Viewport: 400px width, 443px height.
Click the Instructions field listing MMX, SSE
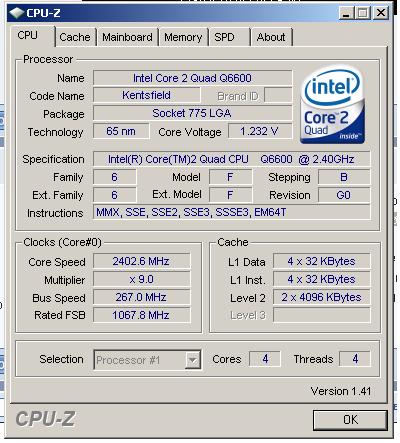pyautogui.click(x=231, y=212)
